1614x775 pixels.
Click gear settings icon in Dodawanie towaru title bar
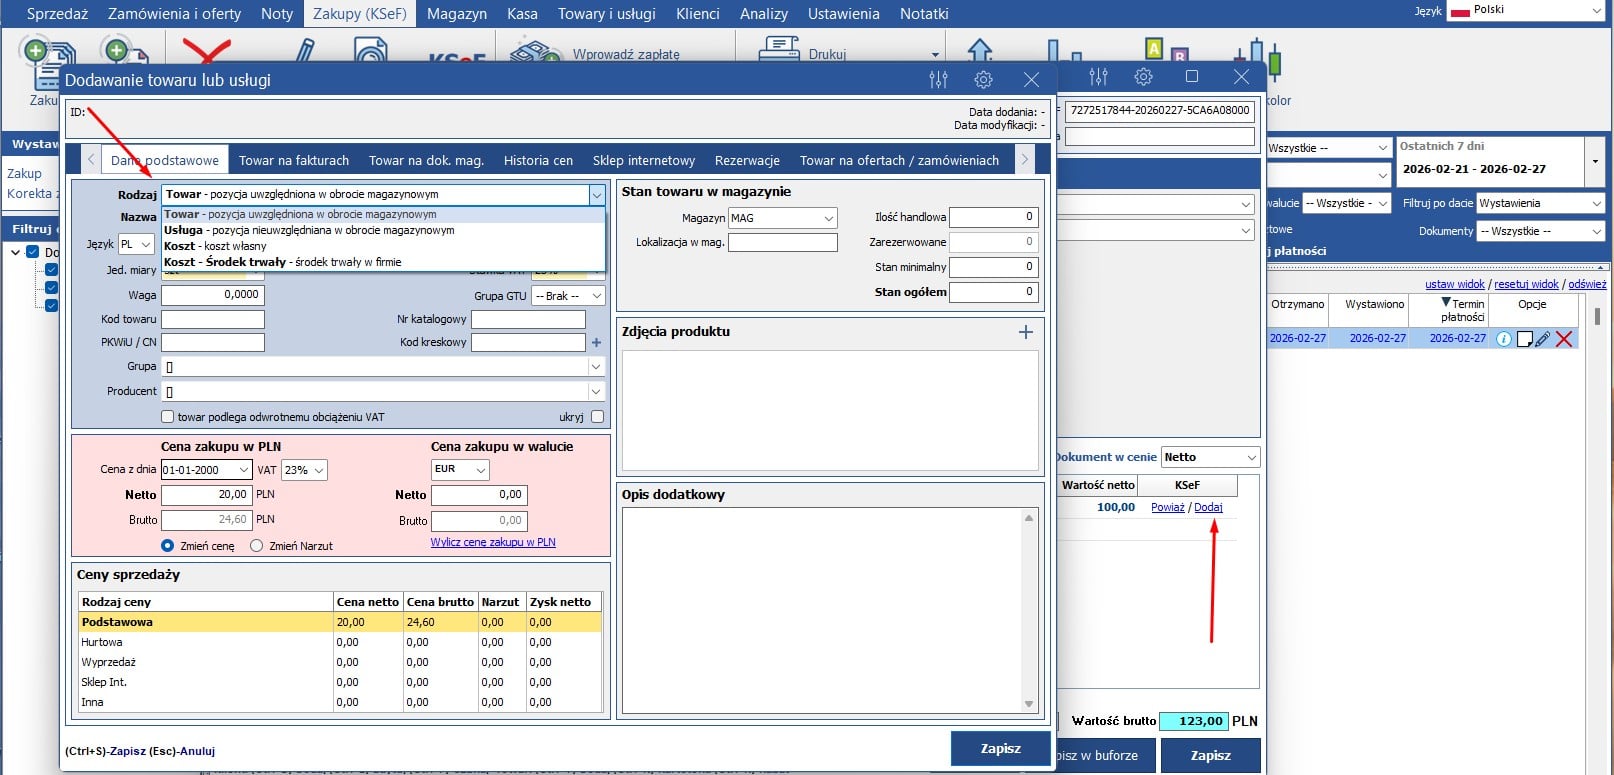pyautogui.click(x=983, y=80)
